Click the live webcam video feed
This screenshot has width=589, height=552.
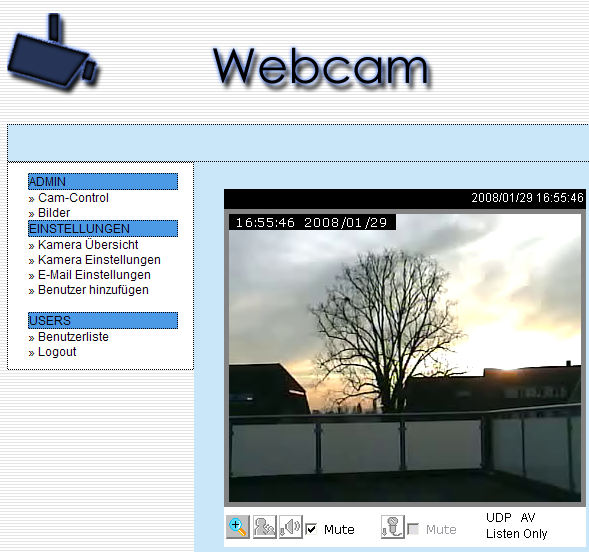click(405, 358)
